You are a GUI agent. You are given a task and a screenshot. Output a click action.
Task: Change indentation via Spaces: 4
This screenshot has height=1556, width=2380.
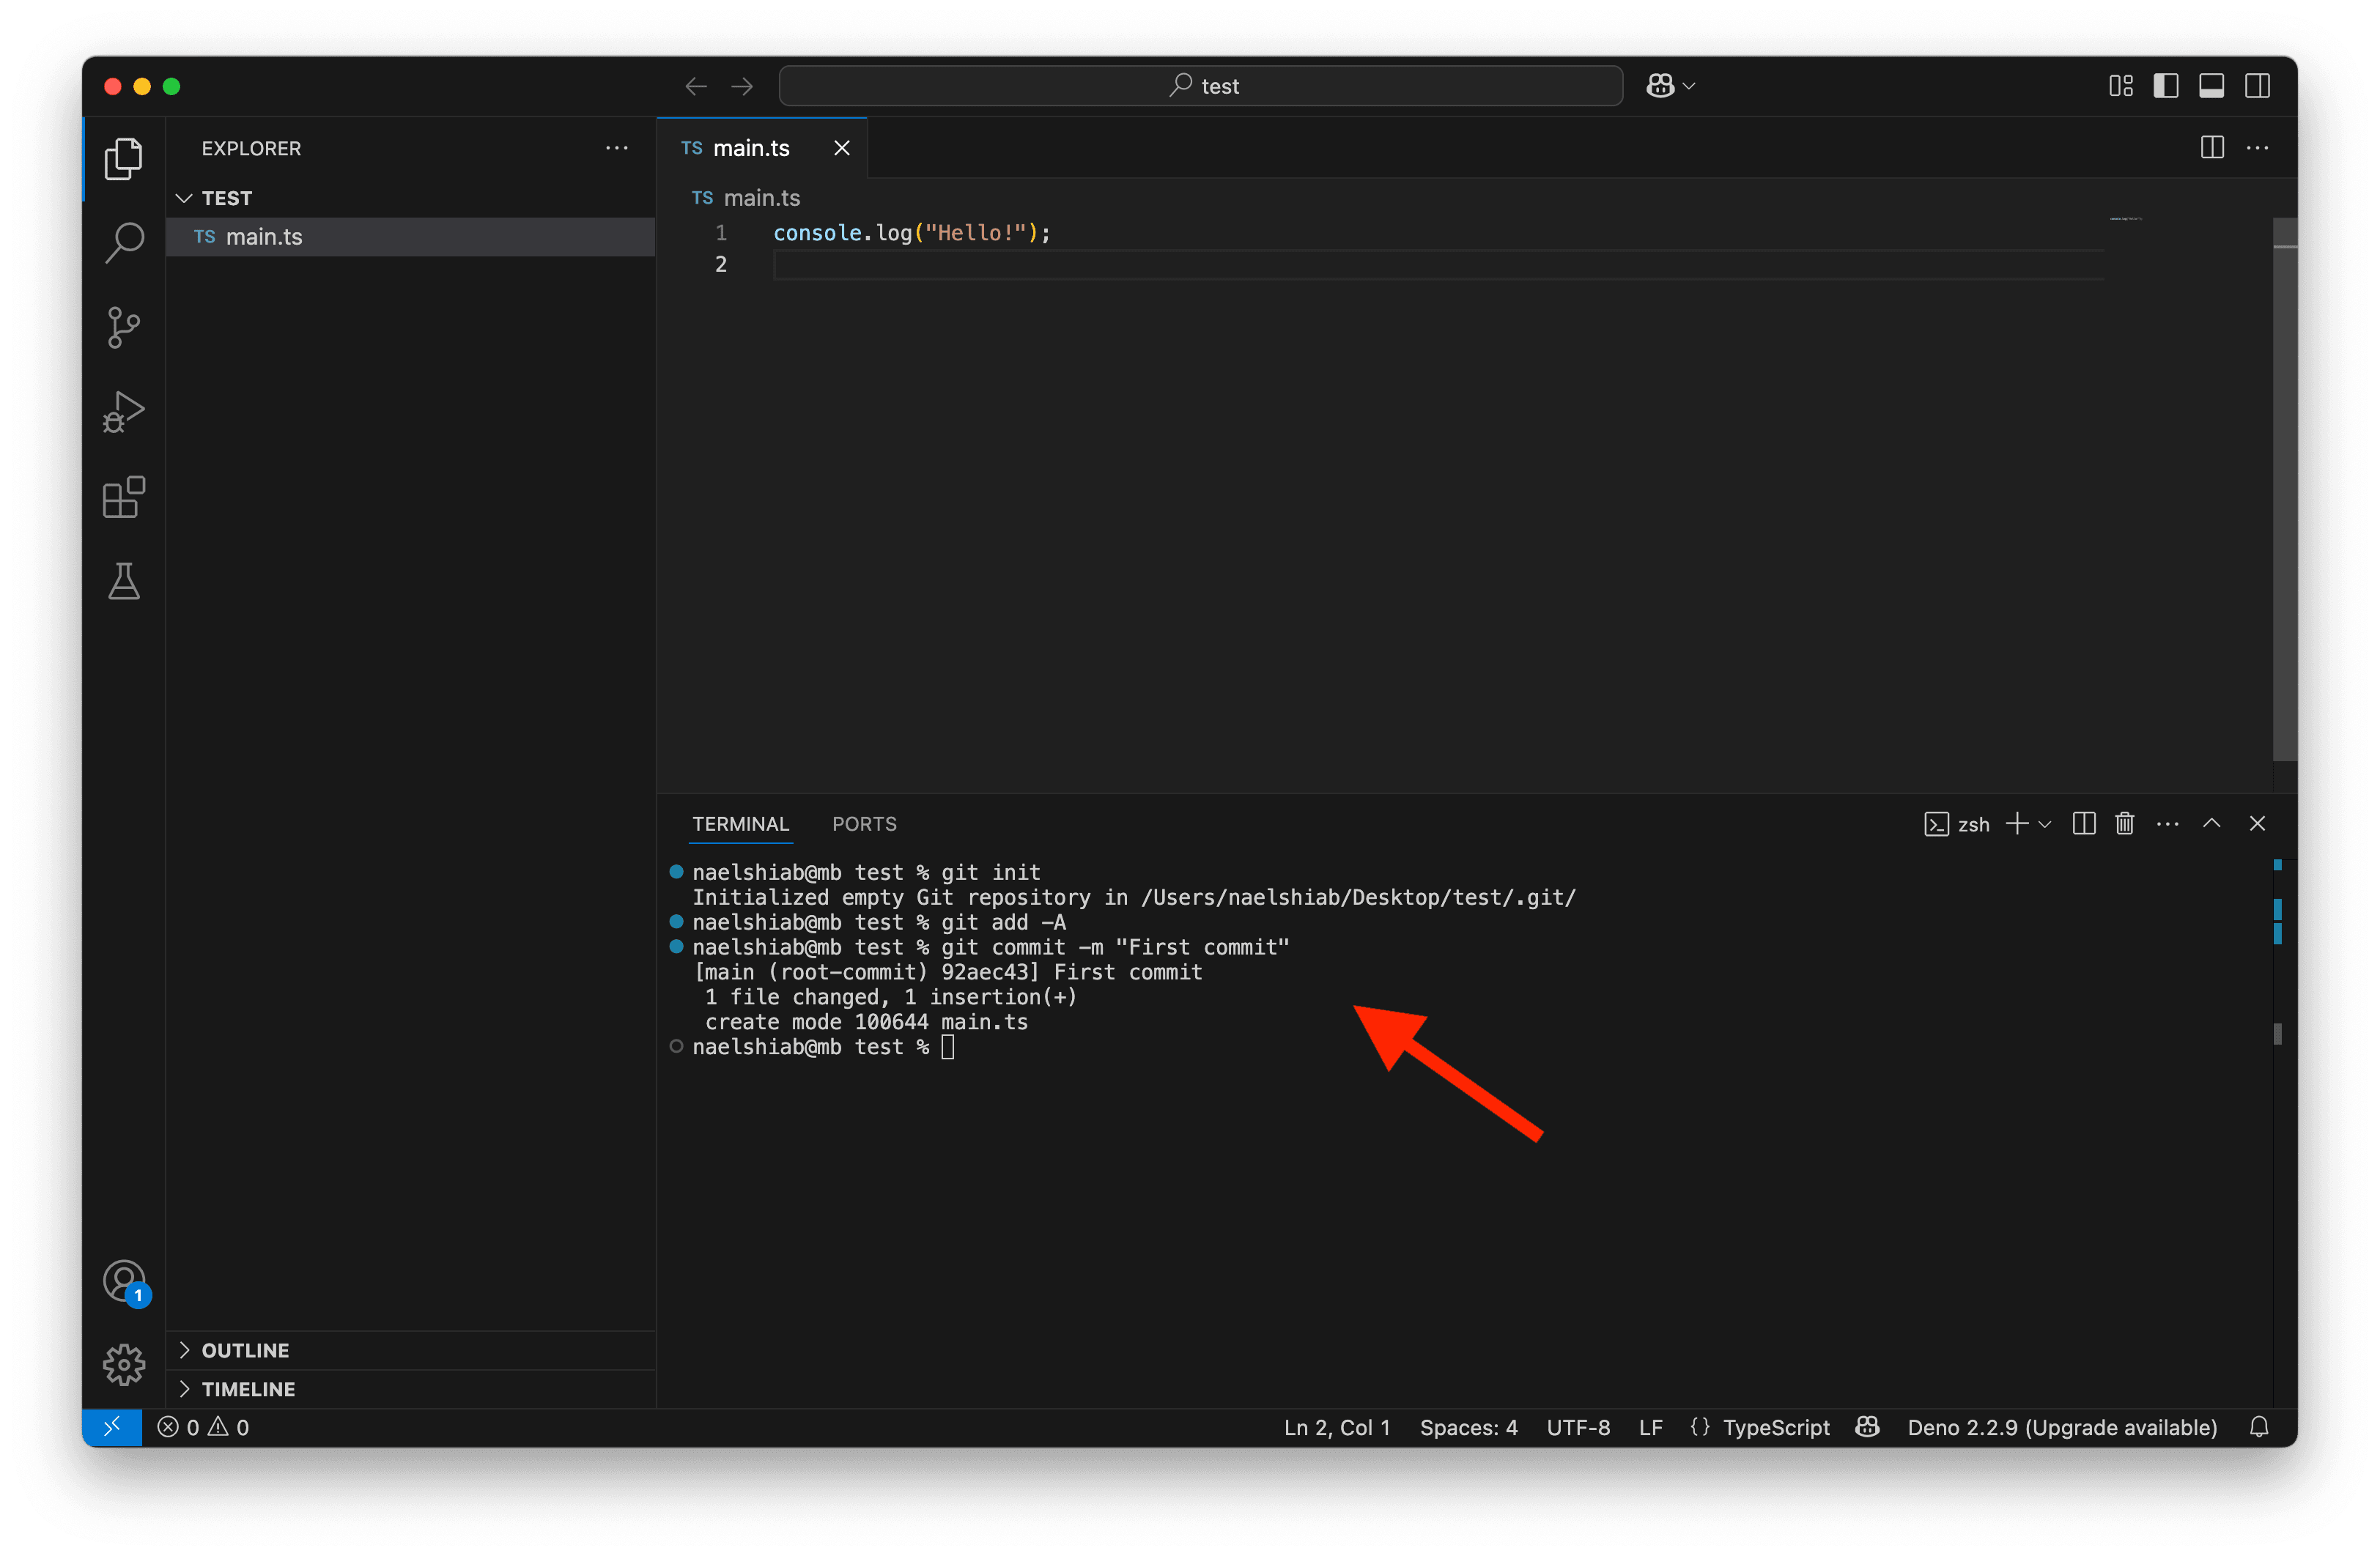coord(1468,1427)
